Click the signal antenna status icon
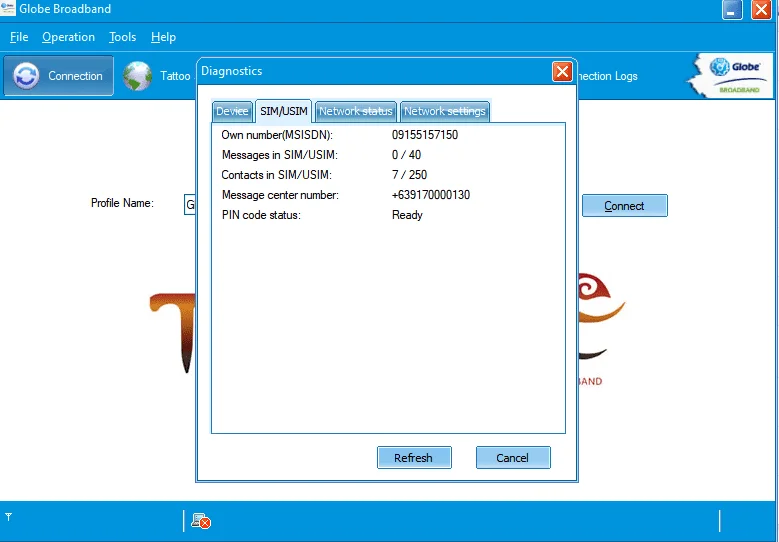 tap(8, 517)
